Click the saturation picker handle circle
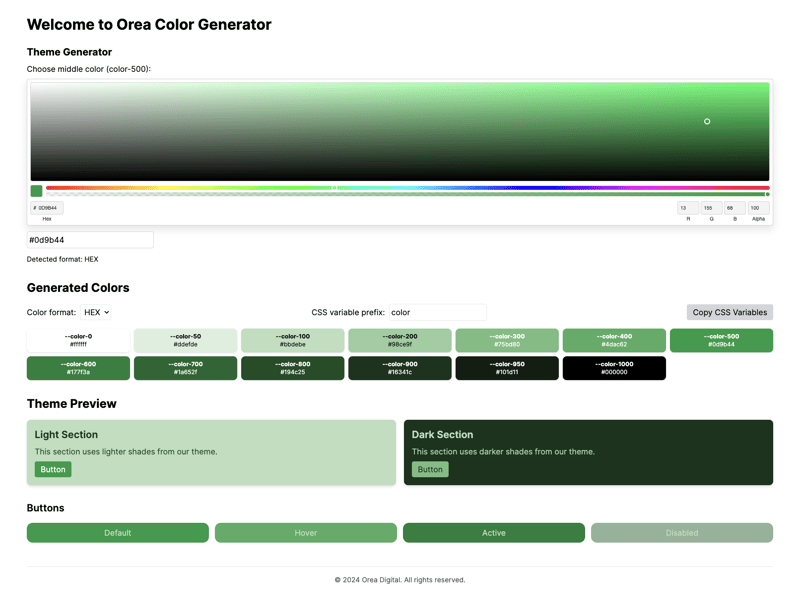This screenshot has height=614, width=800. 707,121
